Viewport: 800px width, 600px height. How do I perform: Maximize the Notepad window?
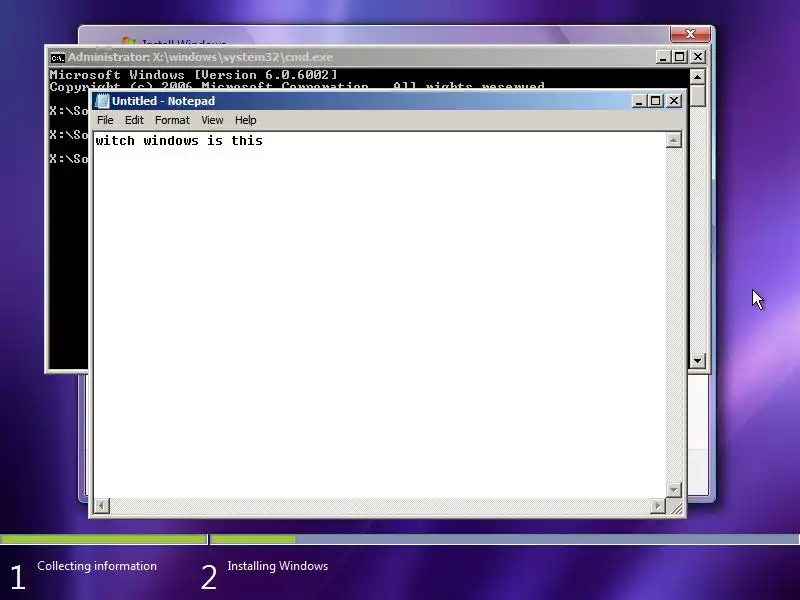click(x=656, y=101)
